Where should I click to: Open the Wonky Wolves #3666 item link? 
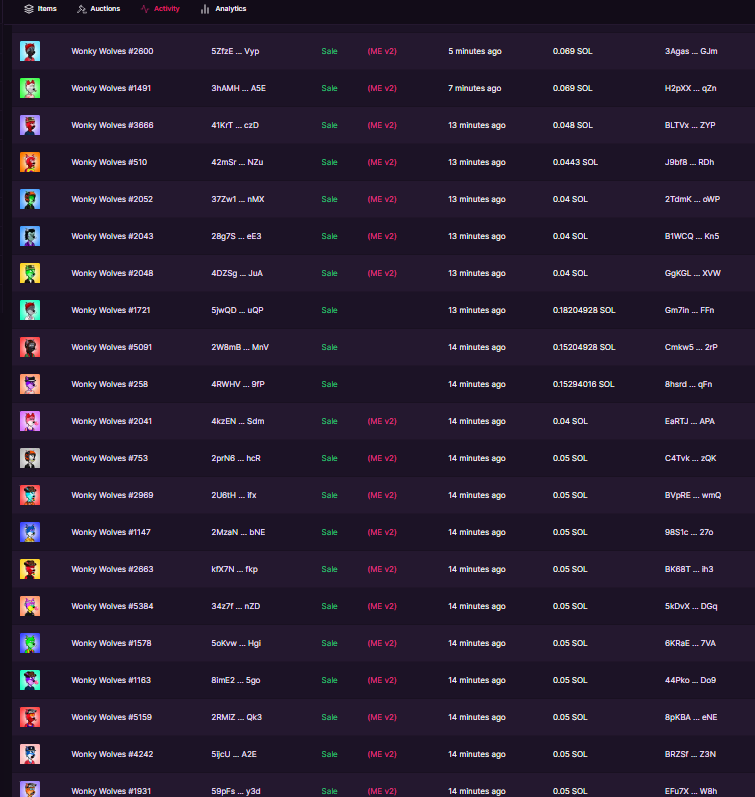[112, 125]
